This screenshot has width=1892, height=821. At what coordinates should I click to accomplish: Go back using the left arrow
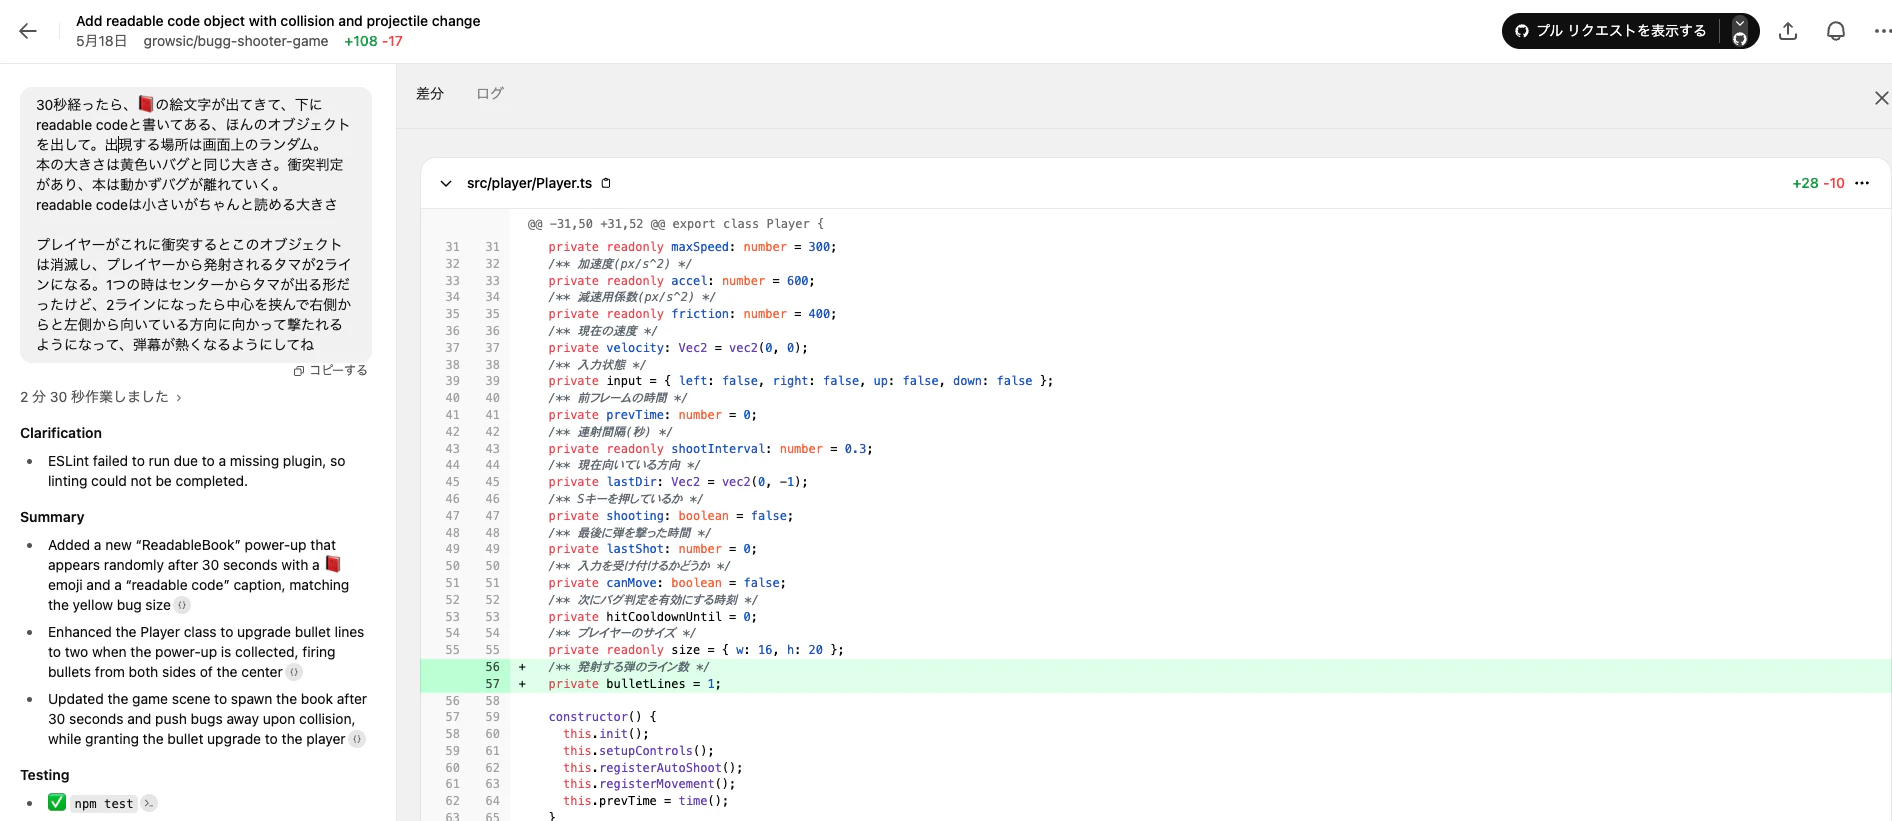[x=28, y=31]
